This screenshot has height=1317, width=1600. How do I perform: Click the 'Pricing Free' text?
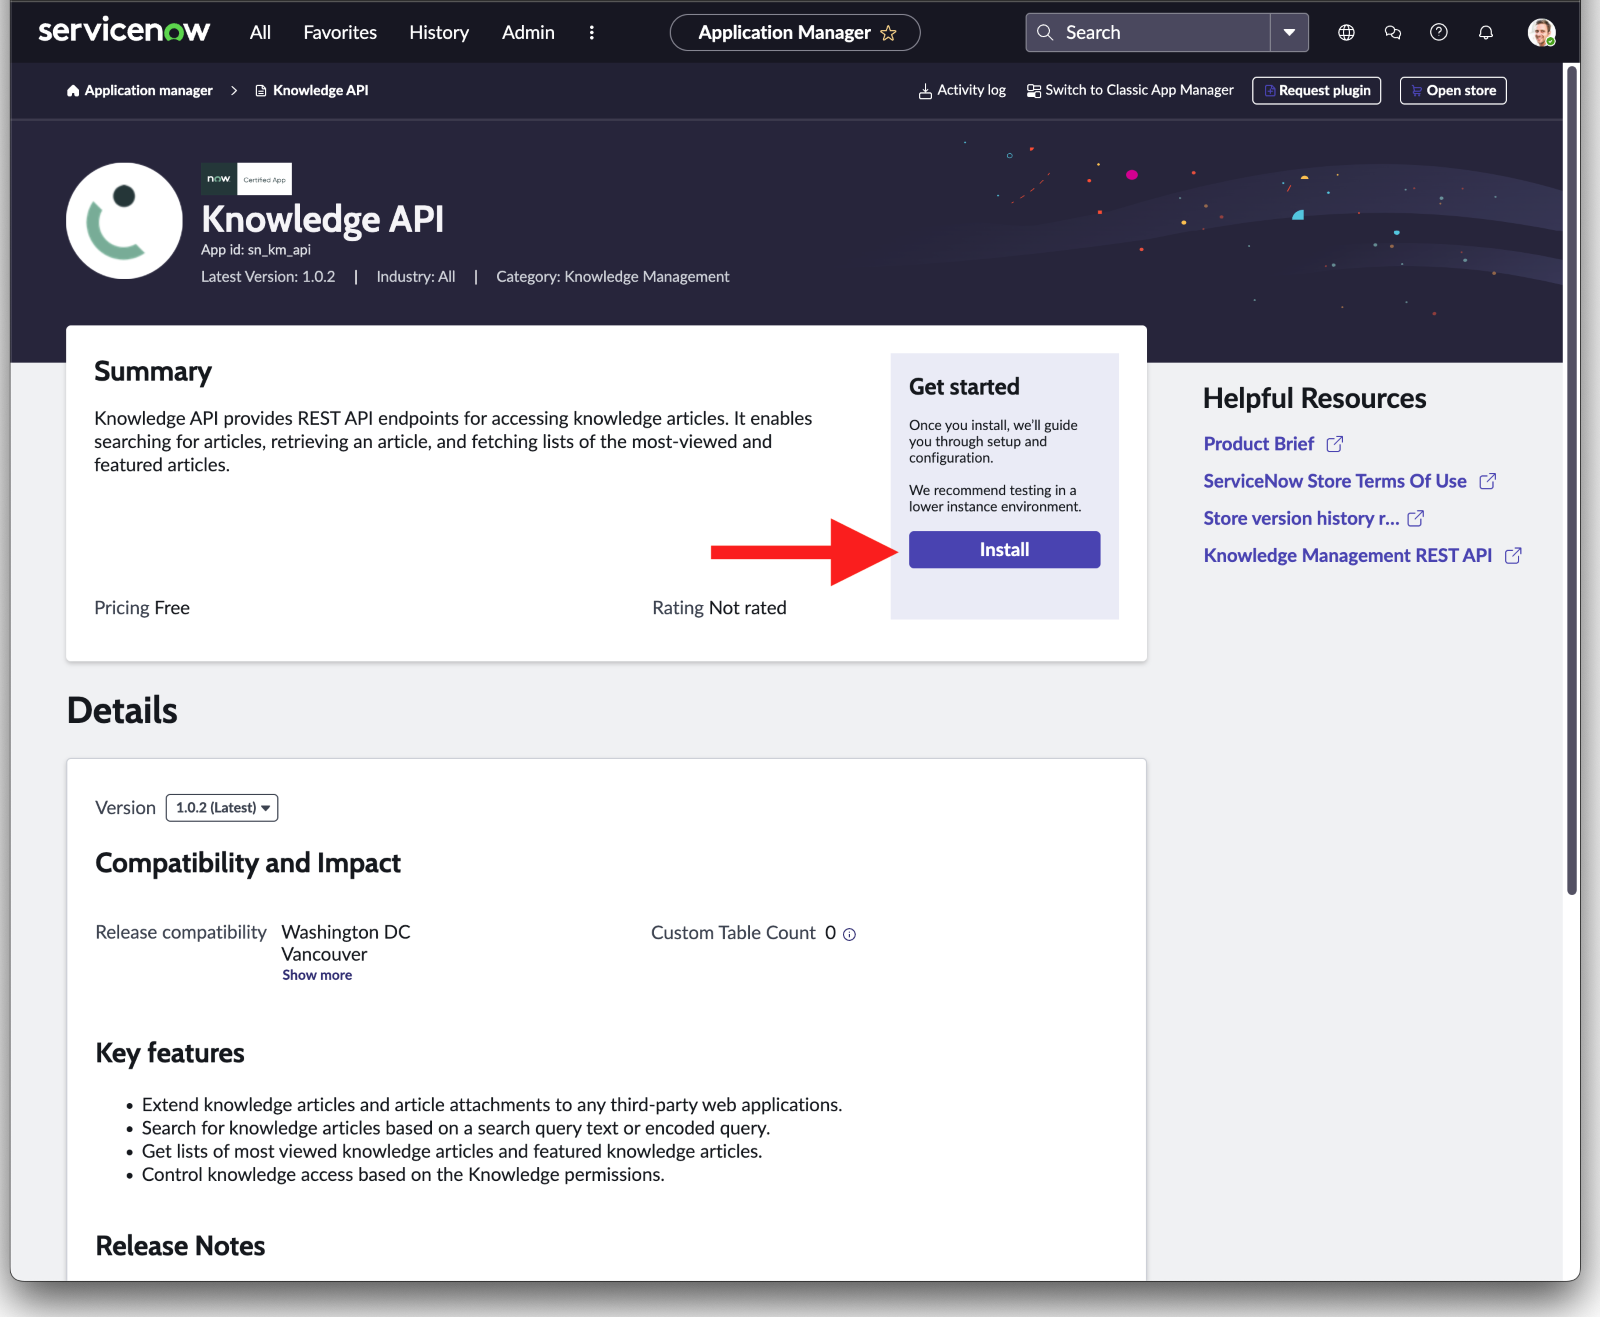[x=142, y=608]
